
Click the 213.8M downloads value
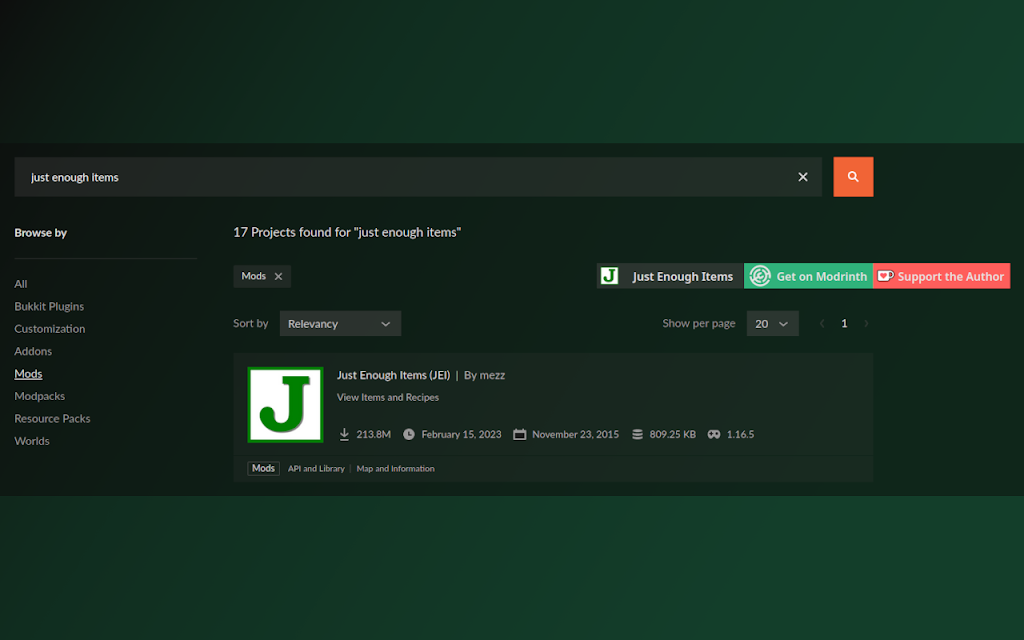click(374, 434)
